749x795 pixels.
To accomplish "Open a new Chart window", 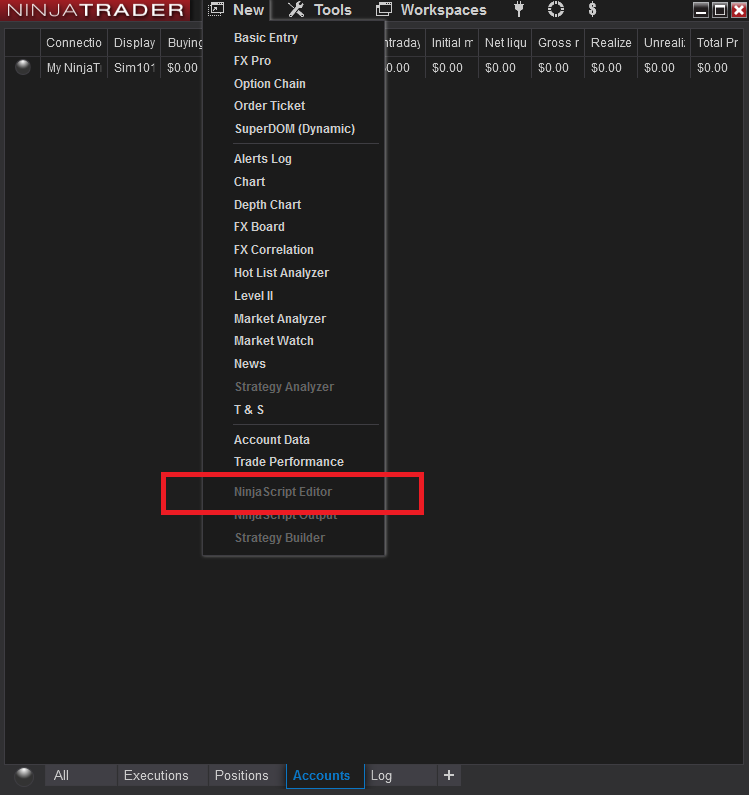I will [249, 182].
